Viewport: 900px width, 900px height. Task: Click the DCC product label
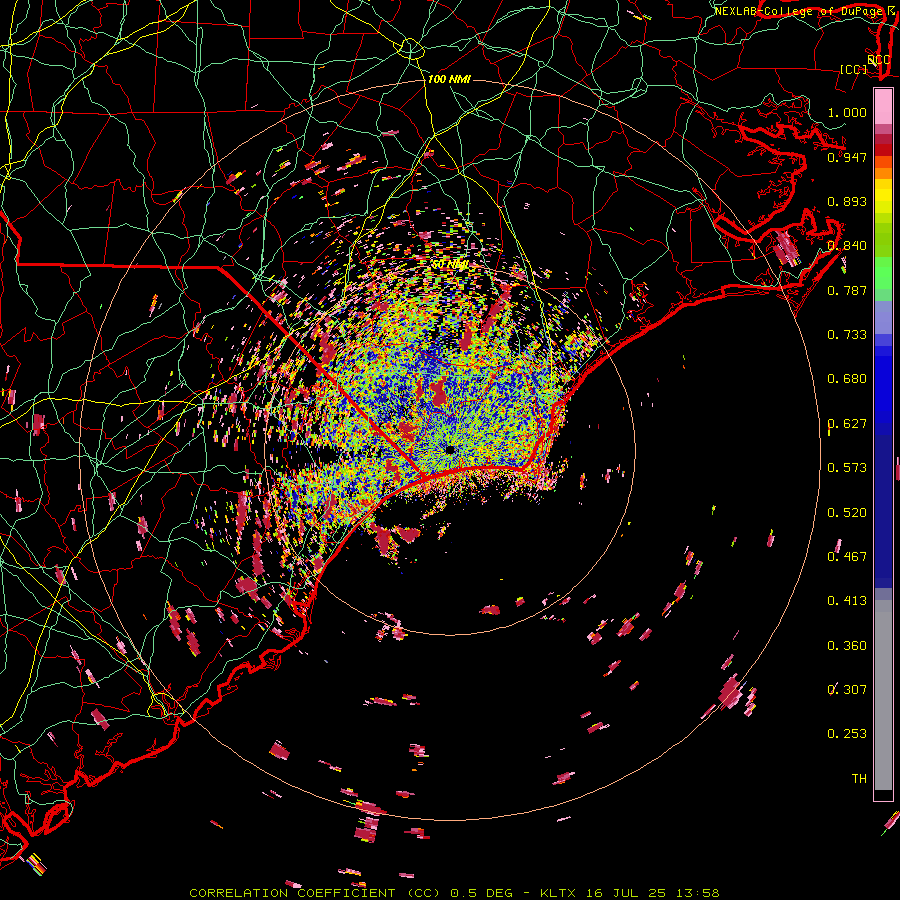878,59
